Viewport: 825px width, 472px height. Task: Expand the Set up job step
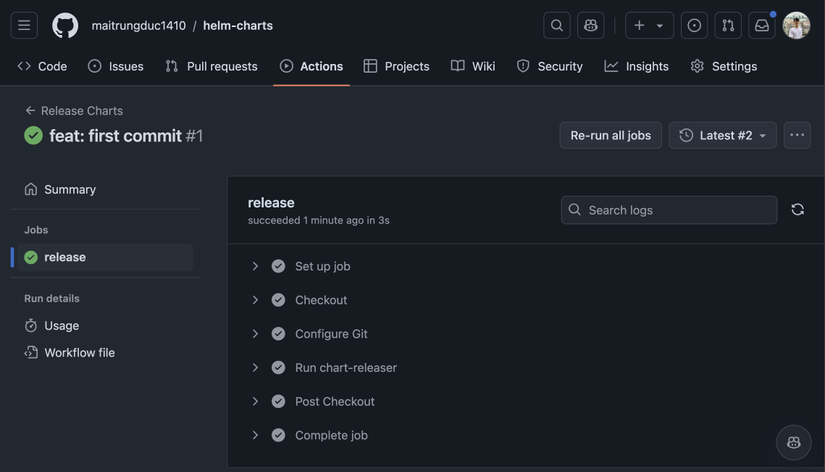(255, 266)
